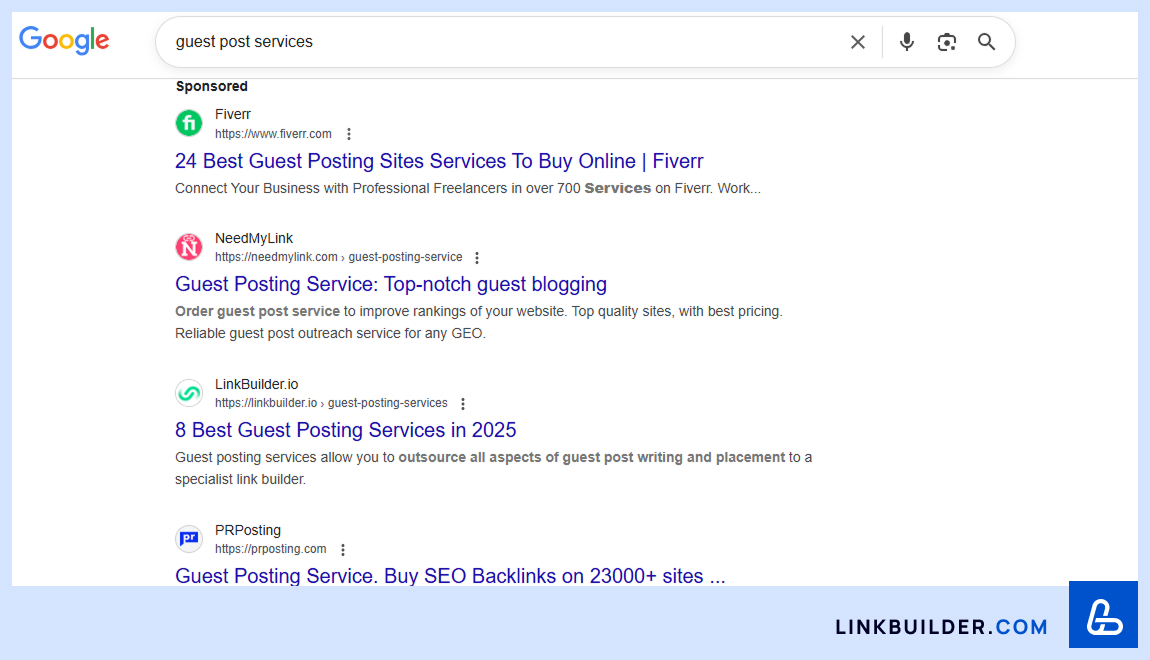Screen dimensions: 1150x660
Task: Open the three-dot menu next to needmylink.com URL
Action: [477, 257]
